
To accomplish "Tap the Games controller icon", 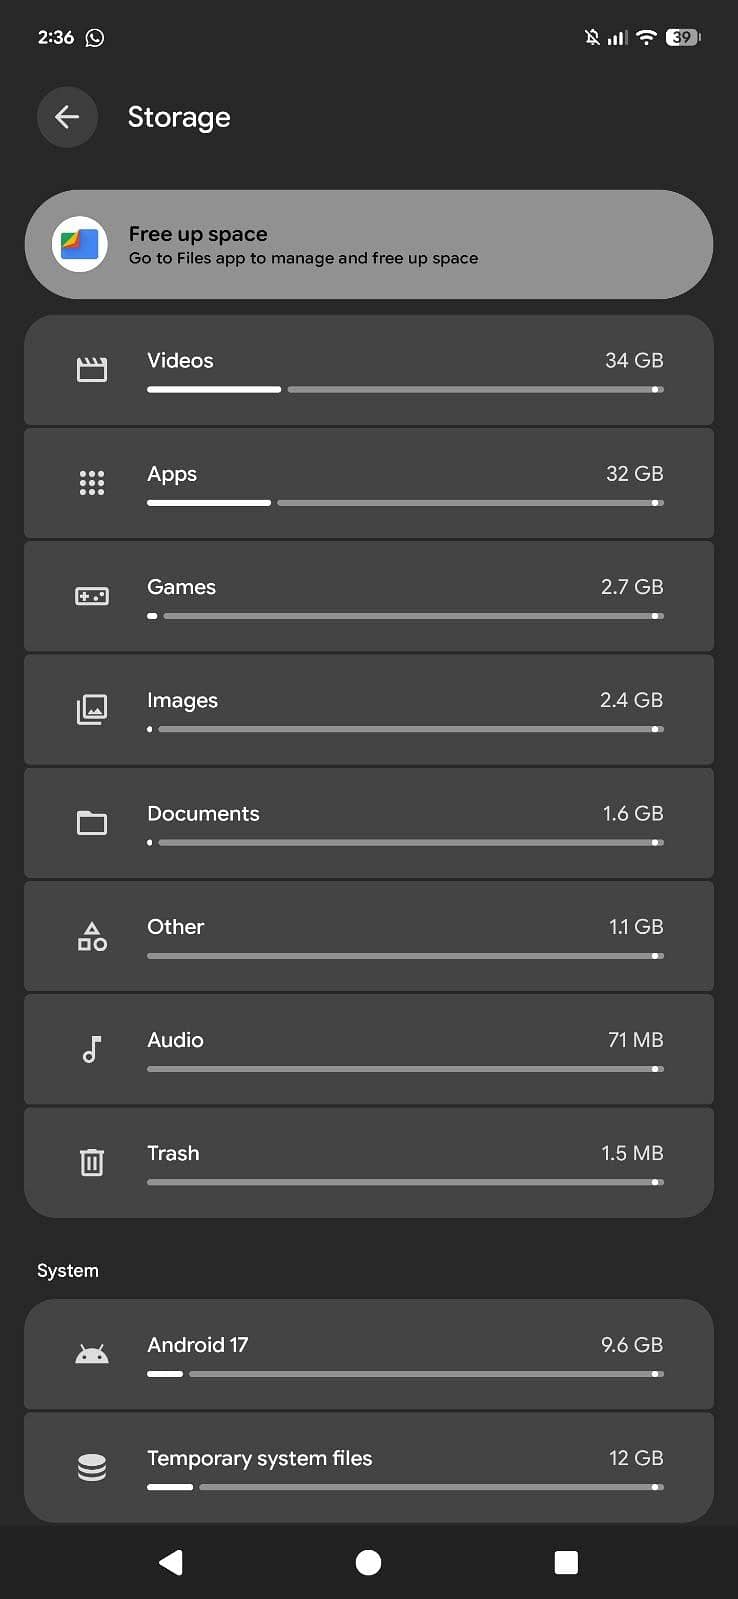I will click(x=92, y=596).
